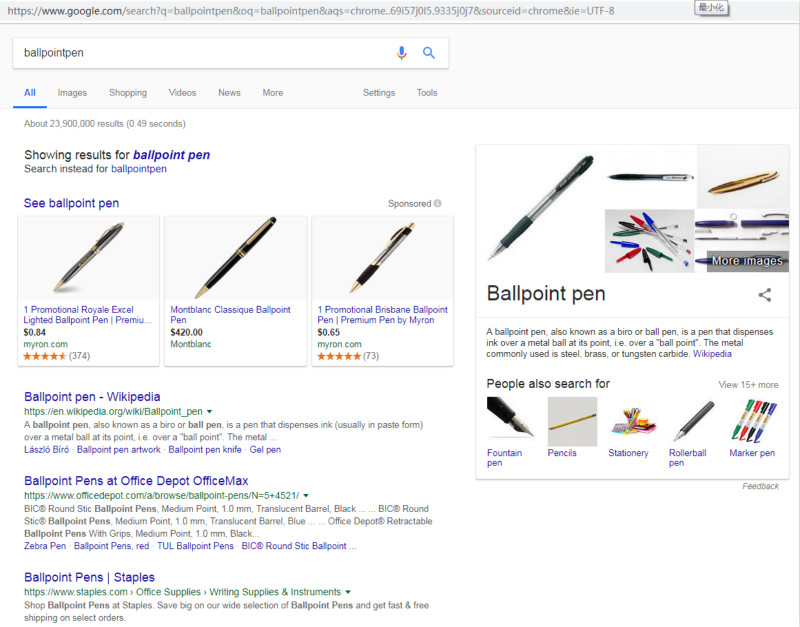Click the (73) rating count
Image resolution: width=800 pixels, height=627 pixels.
click(x=371, y=356)
